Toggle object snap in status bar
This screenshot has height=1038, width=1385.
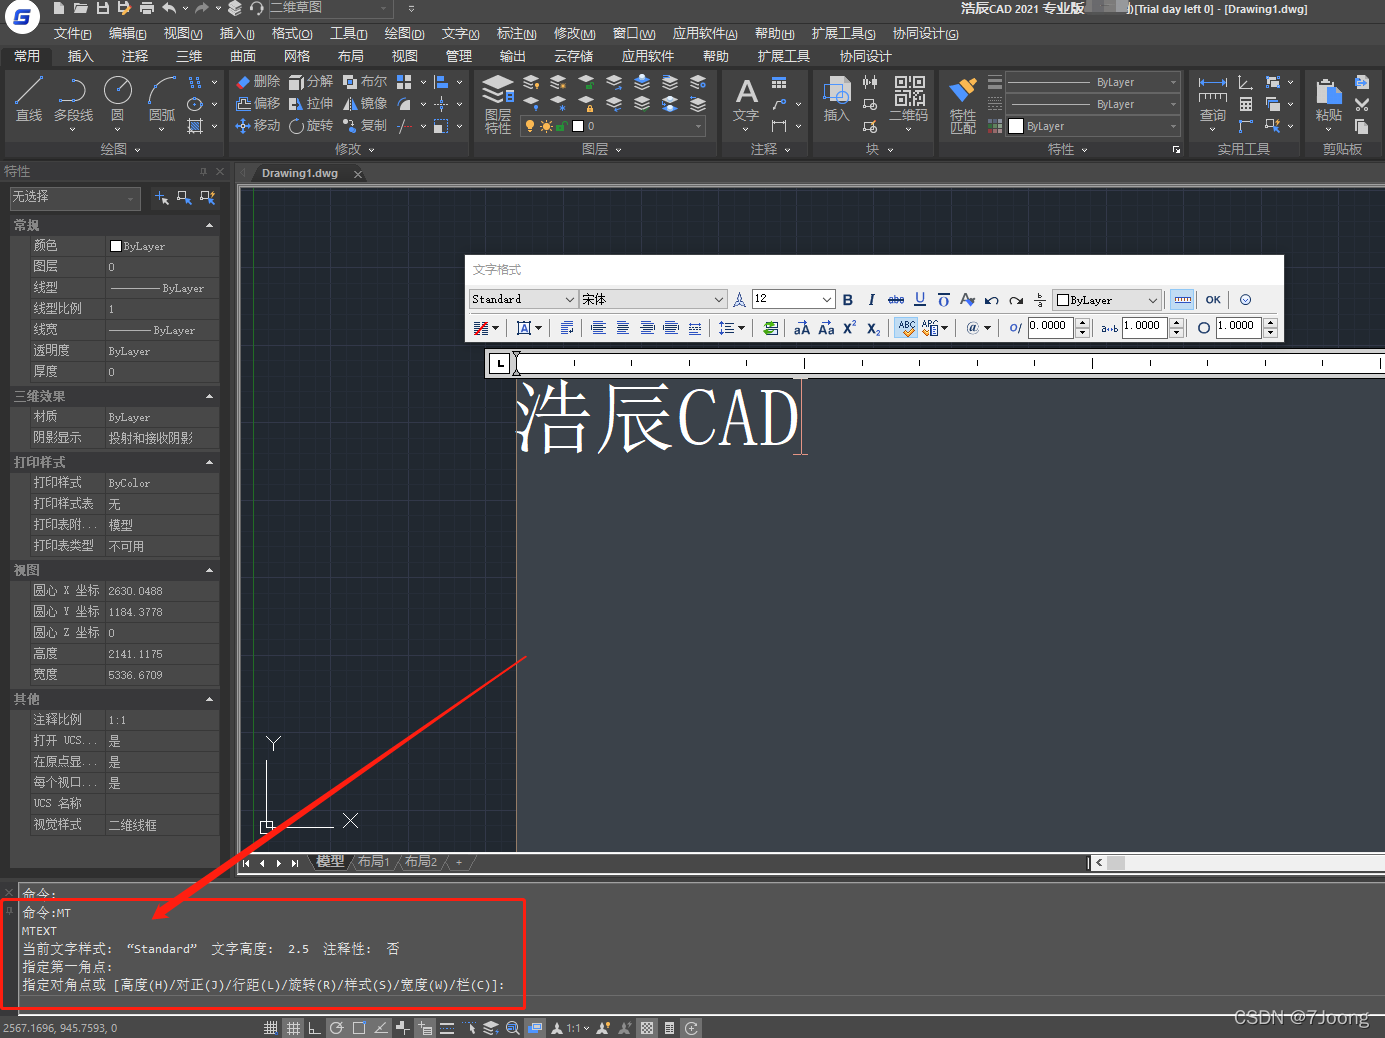click(x=358, y=1028)
